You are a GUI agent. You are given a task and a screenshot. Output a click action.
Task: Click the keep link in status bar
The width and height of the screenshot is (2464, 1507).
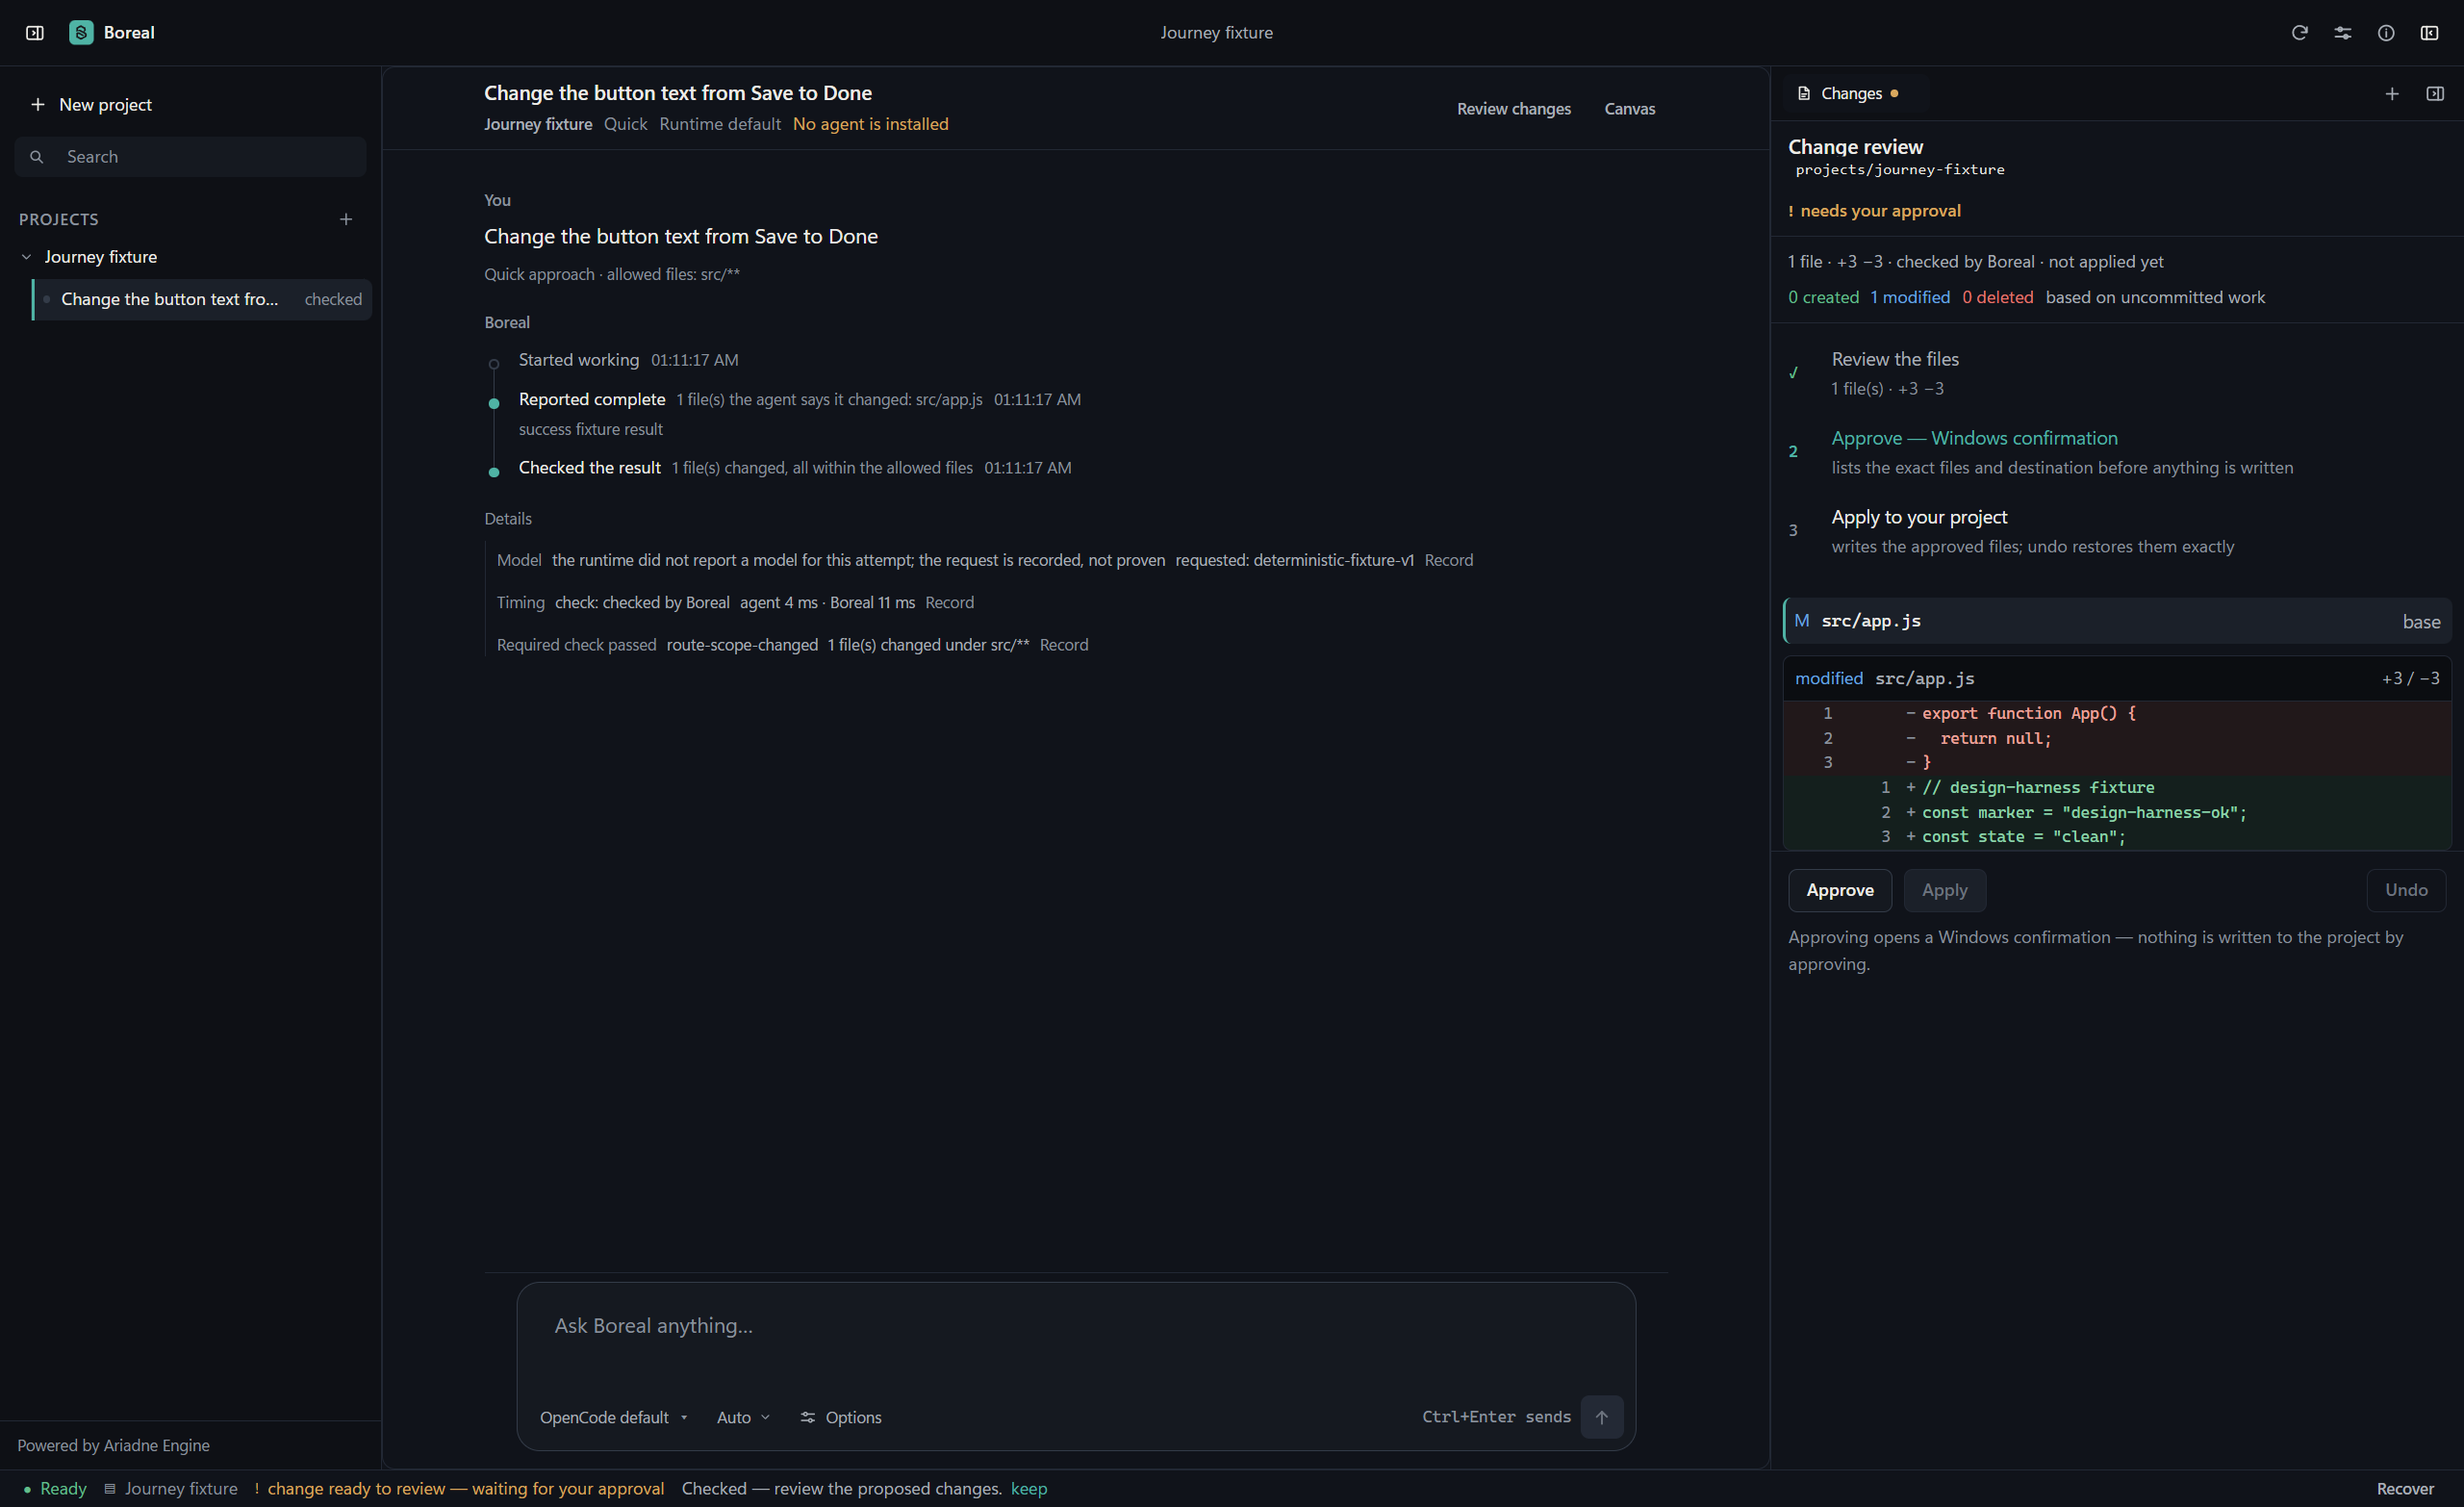1028,1489
